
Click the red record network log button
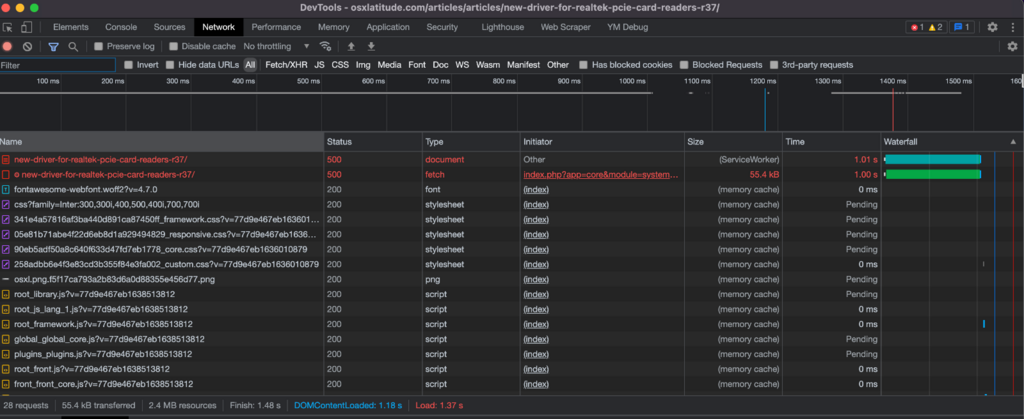(x=8, y=46)
